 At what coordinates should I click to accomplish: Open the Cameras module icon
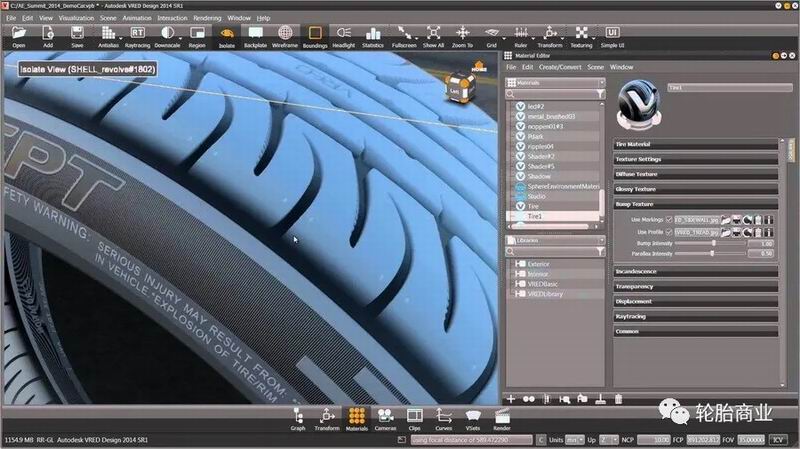pos(385,418)
